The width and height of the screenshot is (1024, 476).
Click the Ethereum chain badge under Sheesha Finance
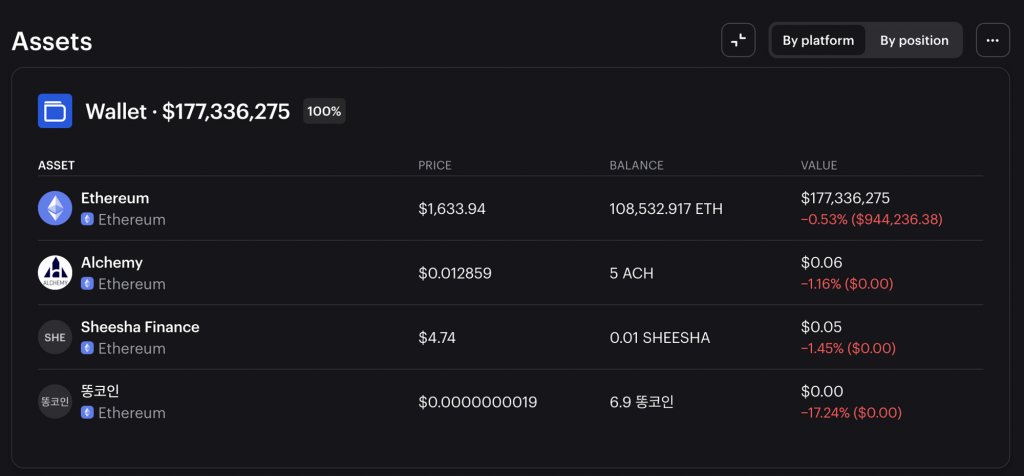click(x=87, y=348)
